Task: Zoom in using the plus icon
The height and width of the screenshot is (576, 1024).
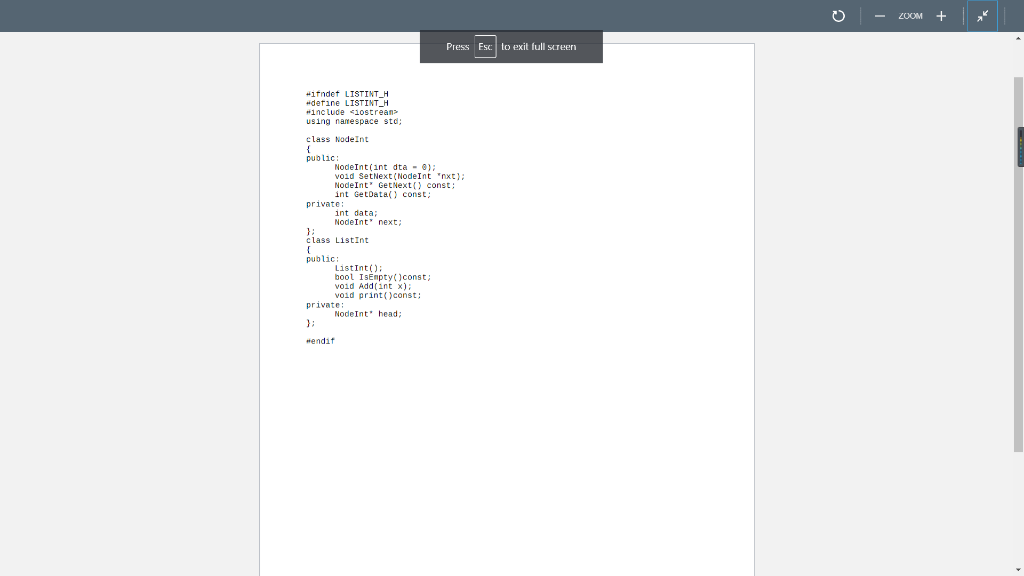Action: [x=941, y=15]
